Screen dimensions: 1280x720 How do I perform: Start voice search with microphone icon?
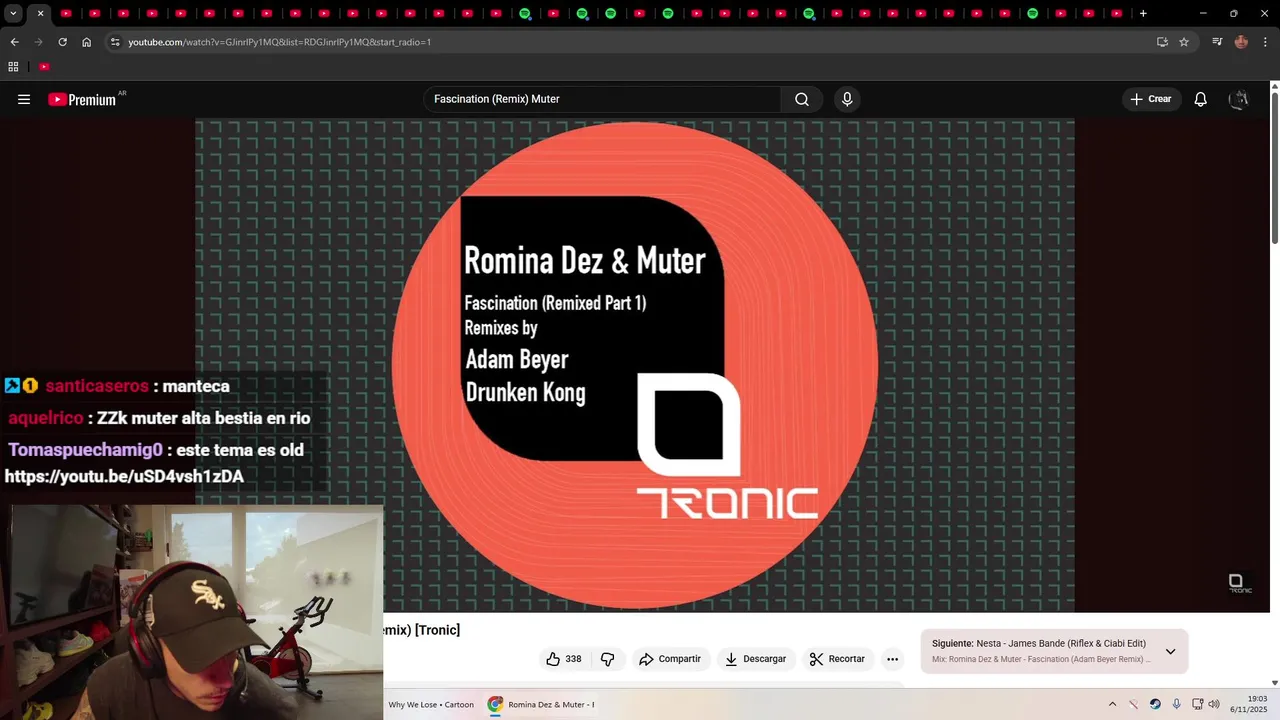coord(847,99)
